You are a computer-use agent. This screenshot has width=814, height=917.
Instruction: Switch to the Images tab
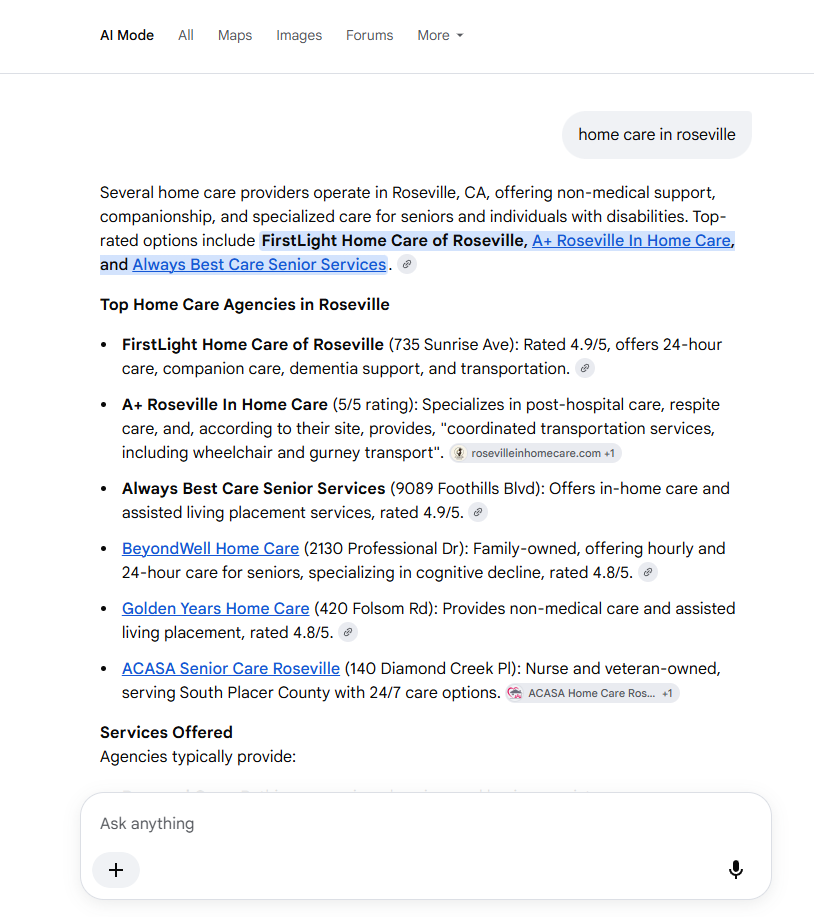(299, 35)
